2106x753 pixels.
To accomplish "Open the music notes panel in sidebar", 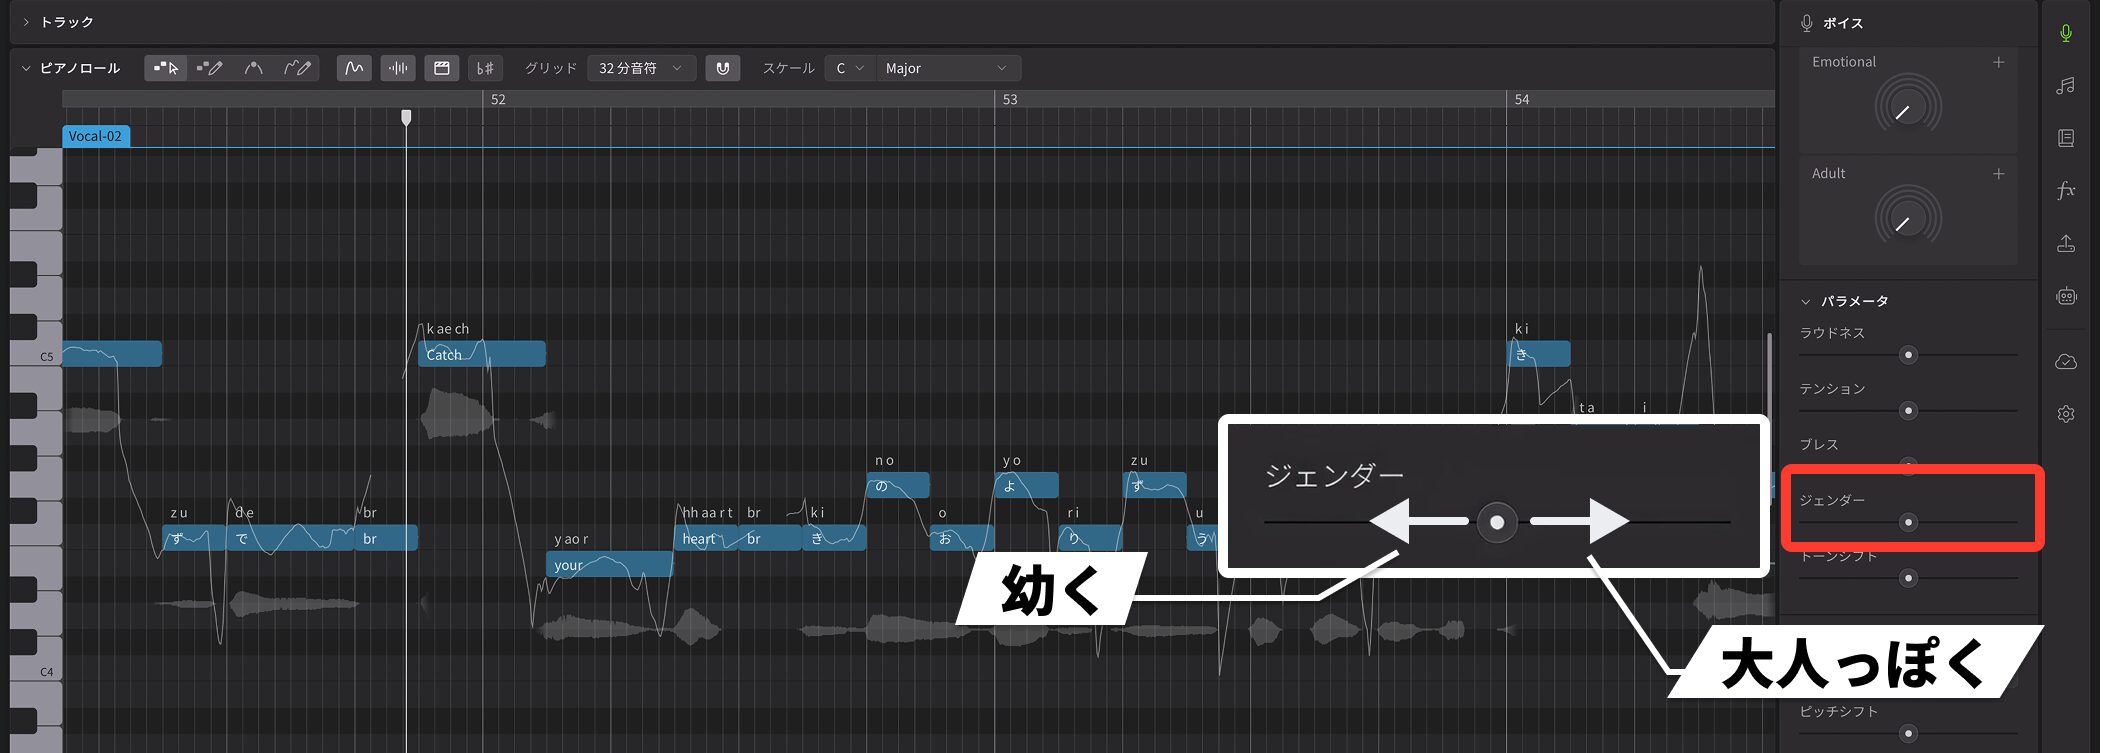I will pos(2066,86).
